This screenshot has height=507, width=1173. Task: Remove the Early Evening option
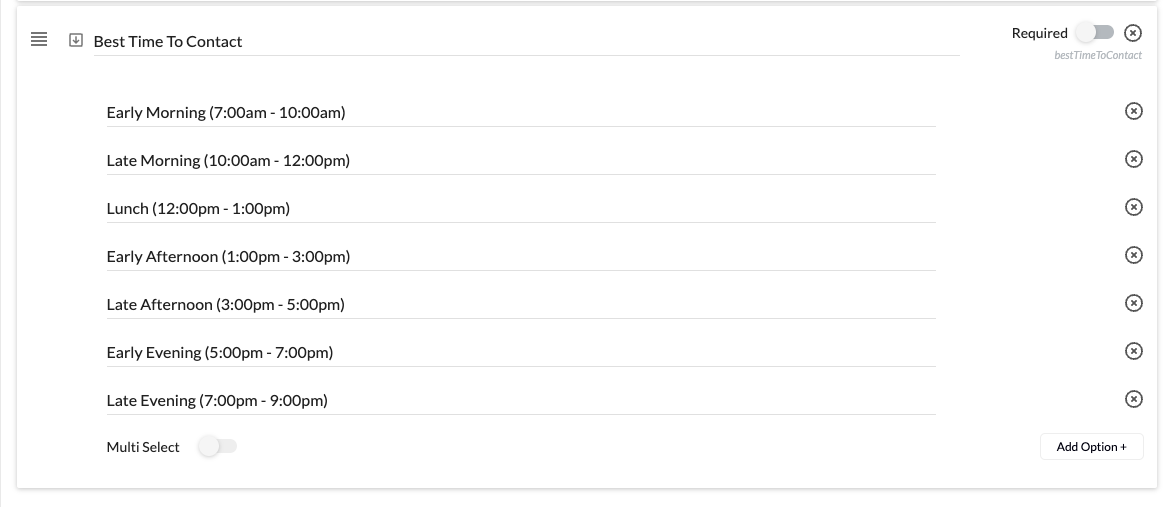pyautogui.click(x=1133, y=351)
